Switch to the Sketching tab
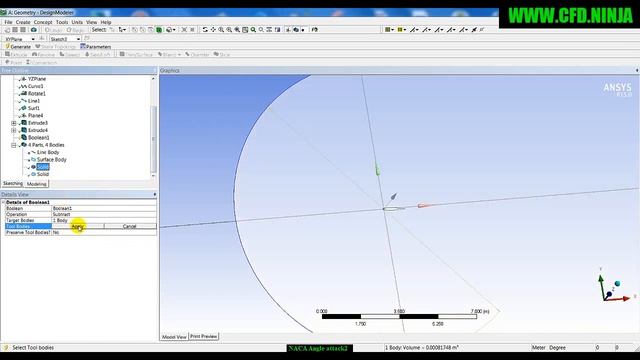640x360 pixels. 13,184
